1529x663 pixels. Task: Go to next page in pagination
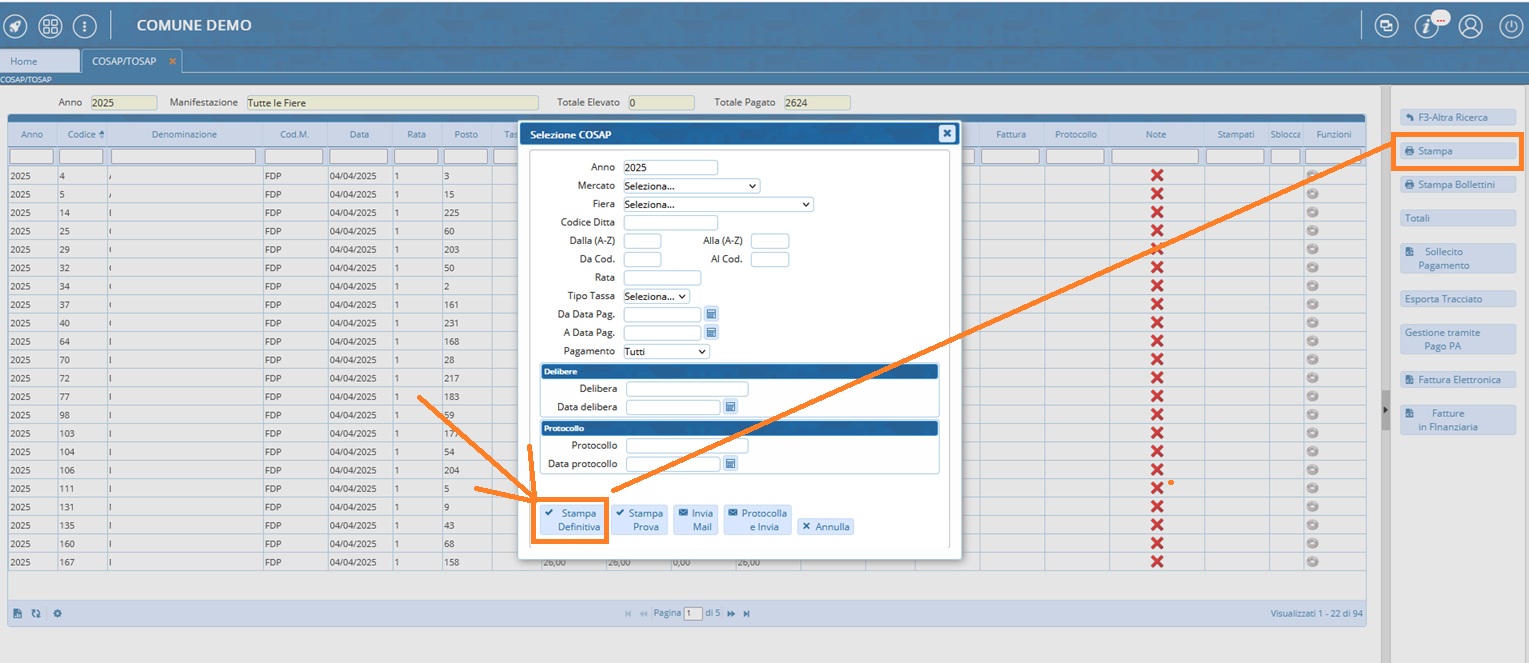731,613
